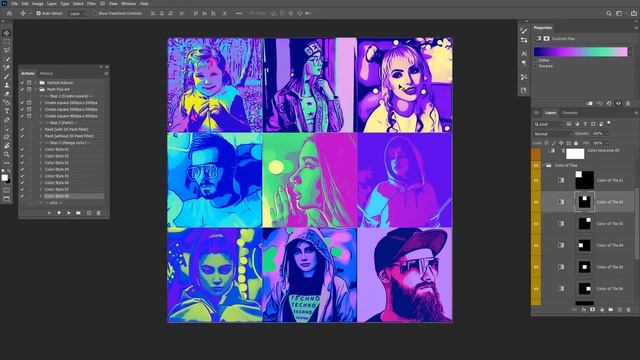Toggle visibility of Color of Tiles group
This screenshot has height=360, width=640.
pos(536,166)
